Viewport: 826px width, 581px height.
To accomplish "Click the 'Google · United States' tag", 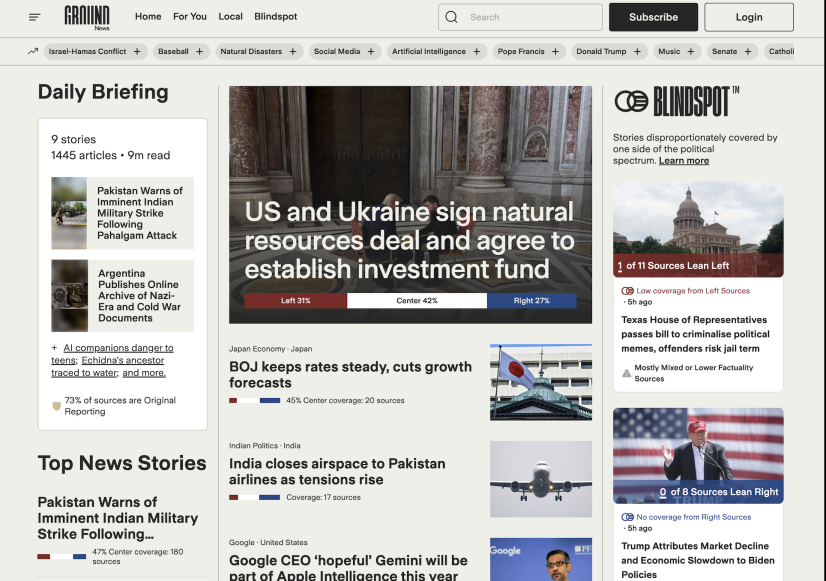I will point(268,543).
